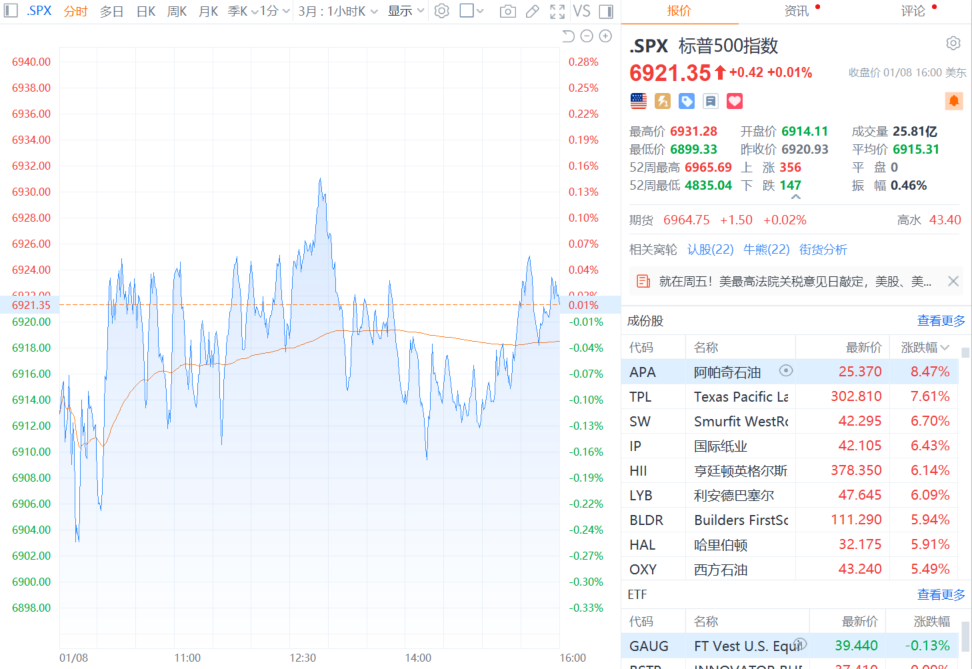Expand the layout square dropdown arrow

(480, 11)
